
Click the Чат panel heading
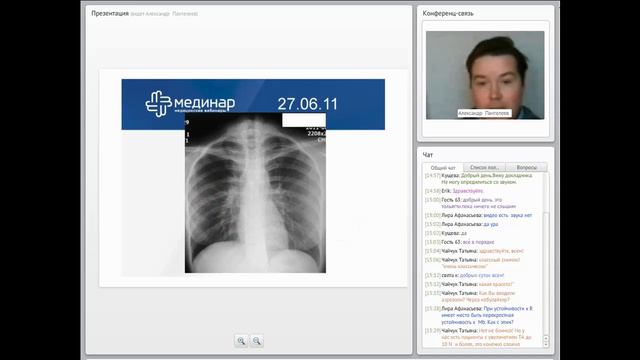(x=428, y=155)
